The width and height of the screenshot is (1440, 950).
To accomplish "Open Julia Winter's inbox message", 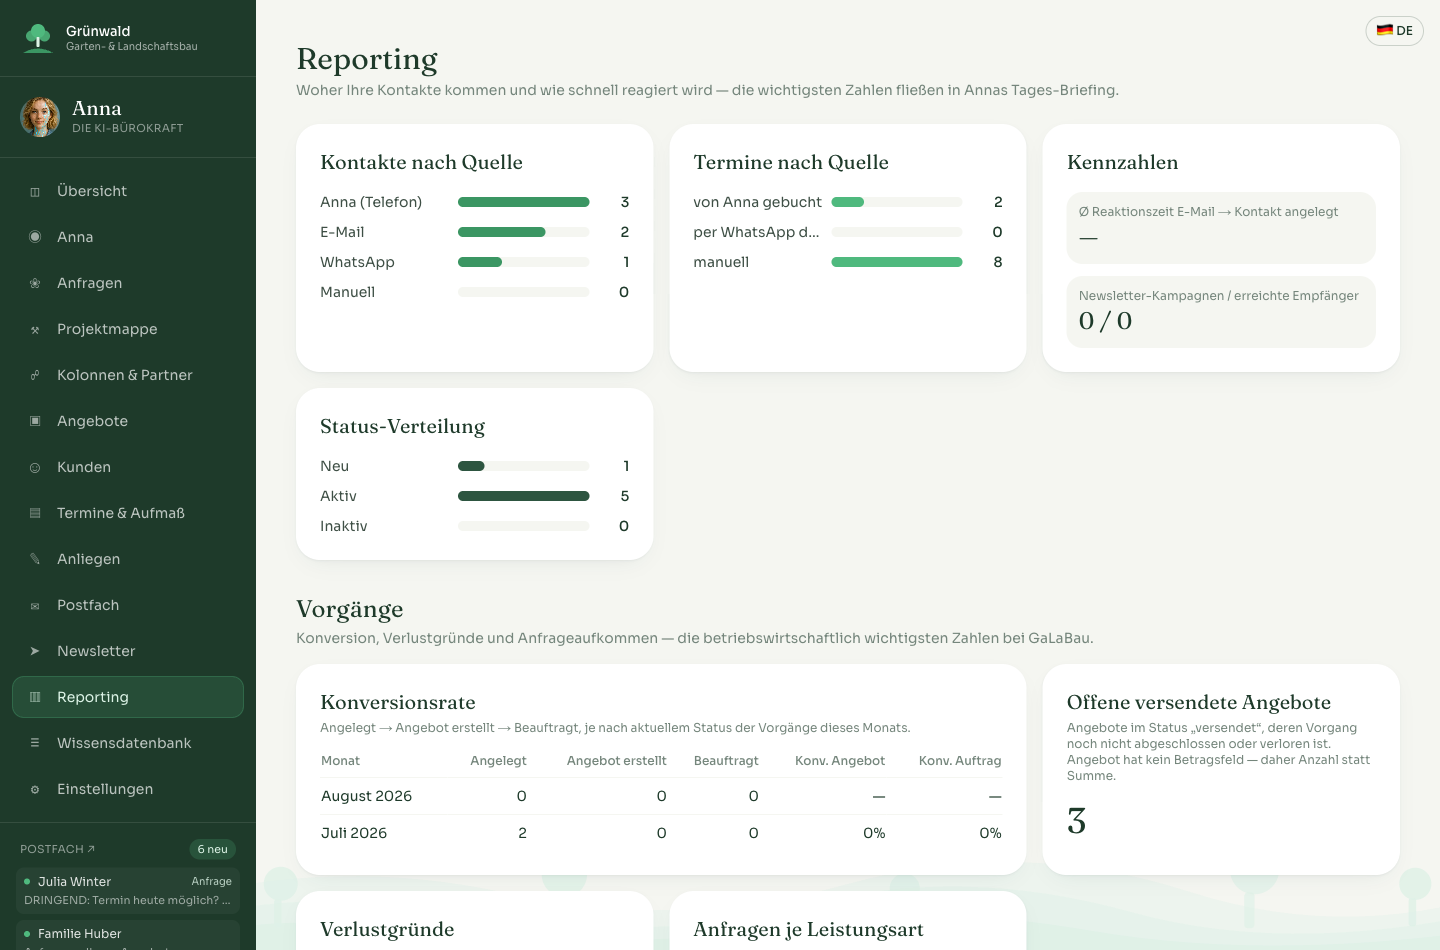I will 128,890.
